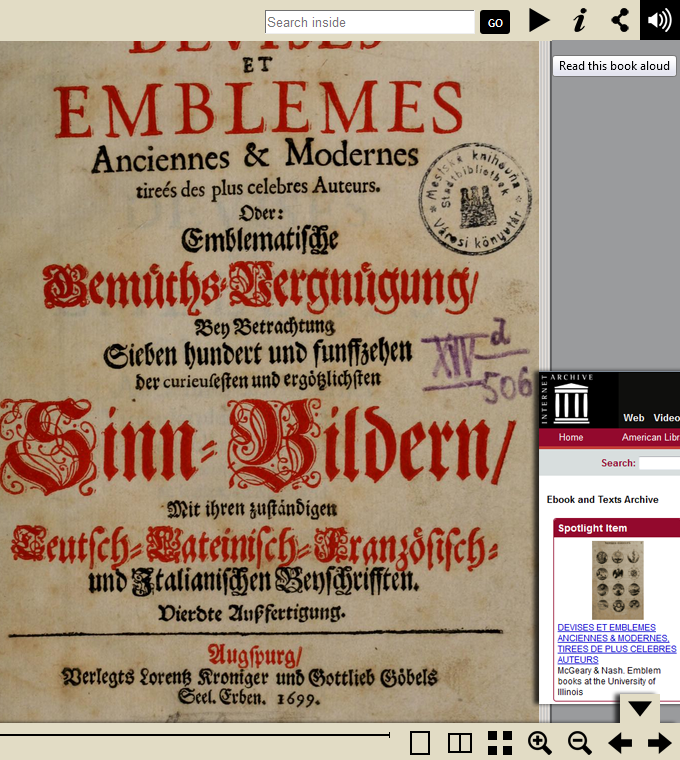This screenshot has width=680, height=760.
Task: Focus the Search inside text field
Action: (369, 22)
